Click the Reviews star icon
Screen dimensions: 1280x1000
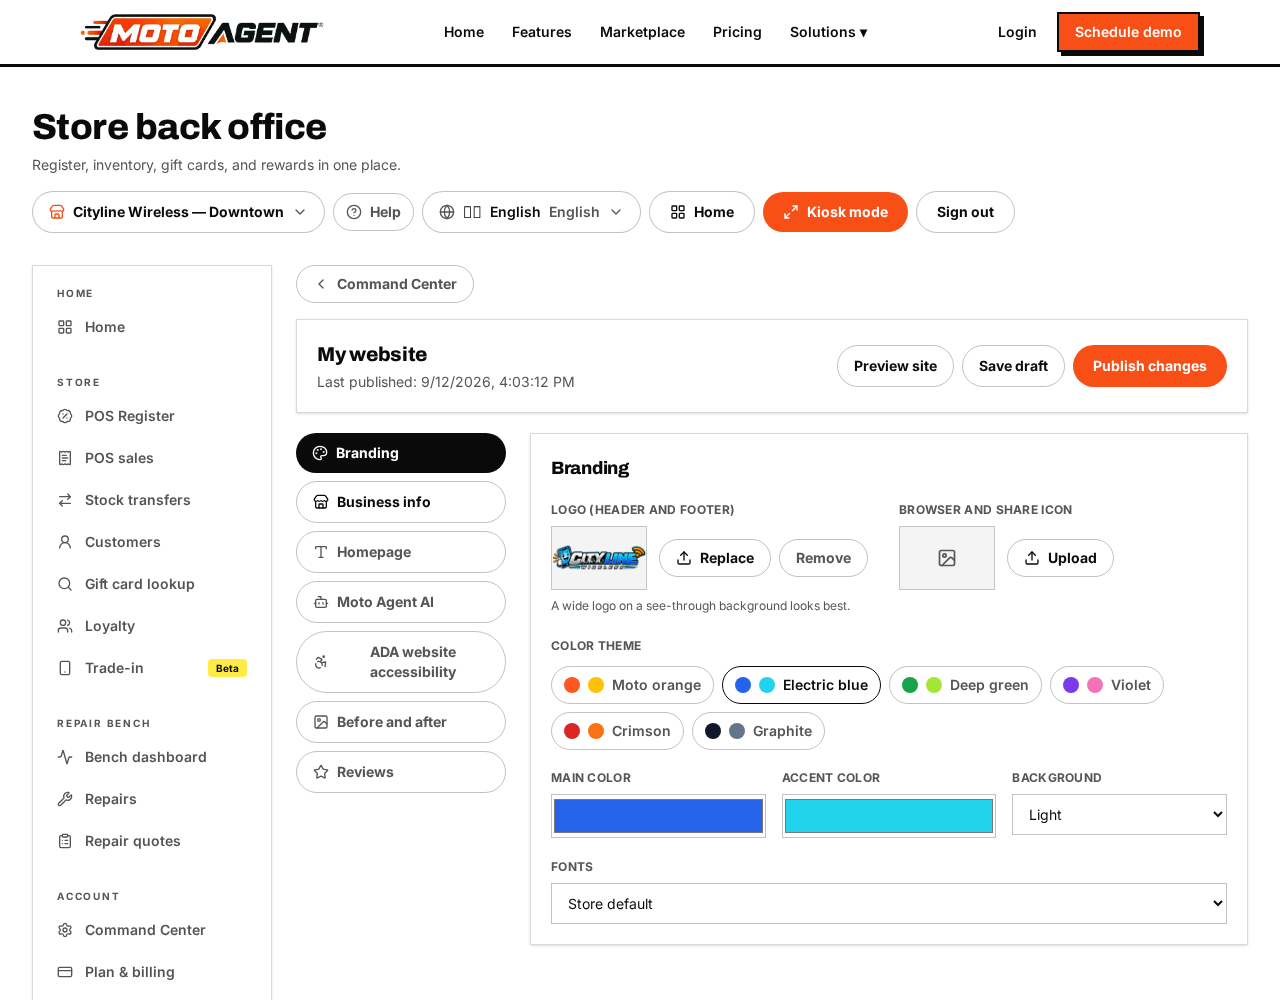click(321, 772)
